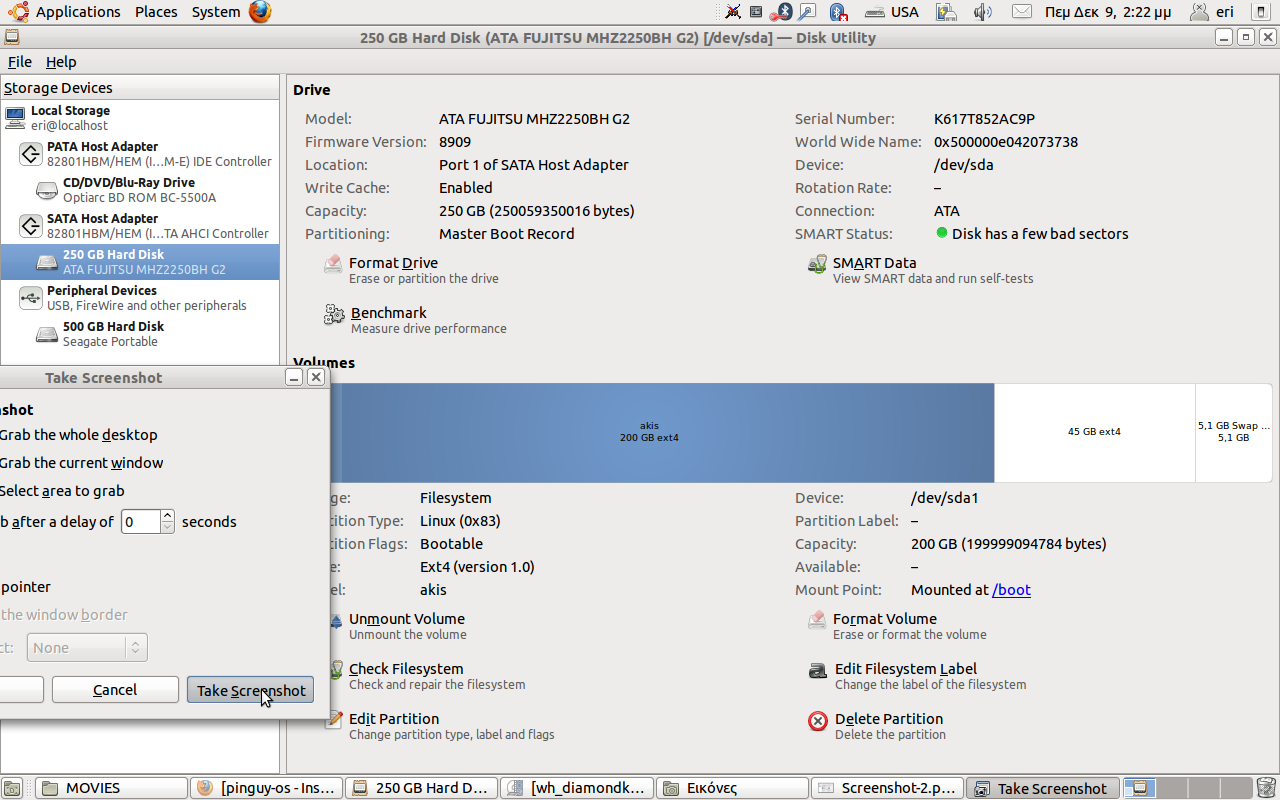
Task: Toggle the include pointer option
Action: point(25,587)
